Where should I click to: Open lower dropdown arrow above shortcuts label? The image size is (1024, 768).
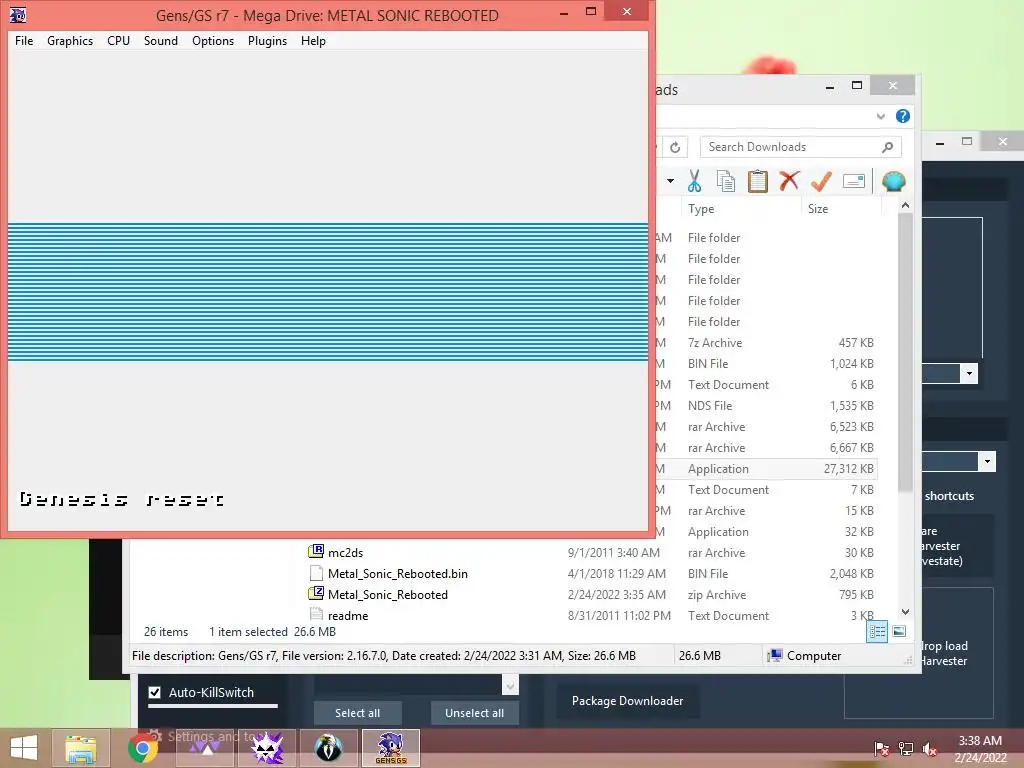987,461
